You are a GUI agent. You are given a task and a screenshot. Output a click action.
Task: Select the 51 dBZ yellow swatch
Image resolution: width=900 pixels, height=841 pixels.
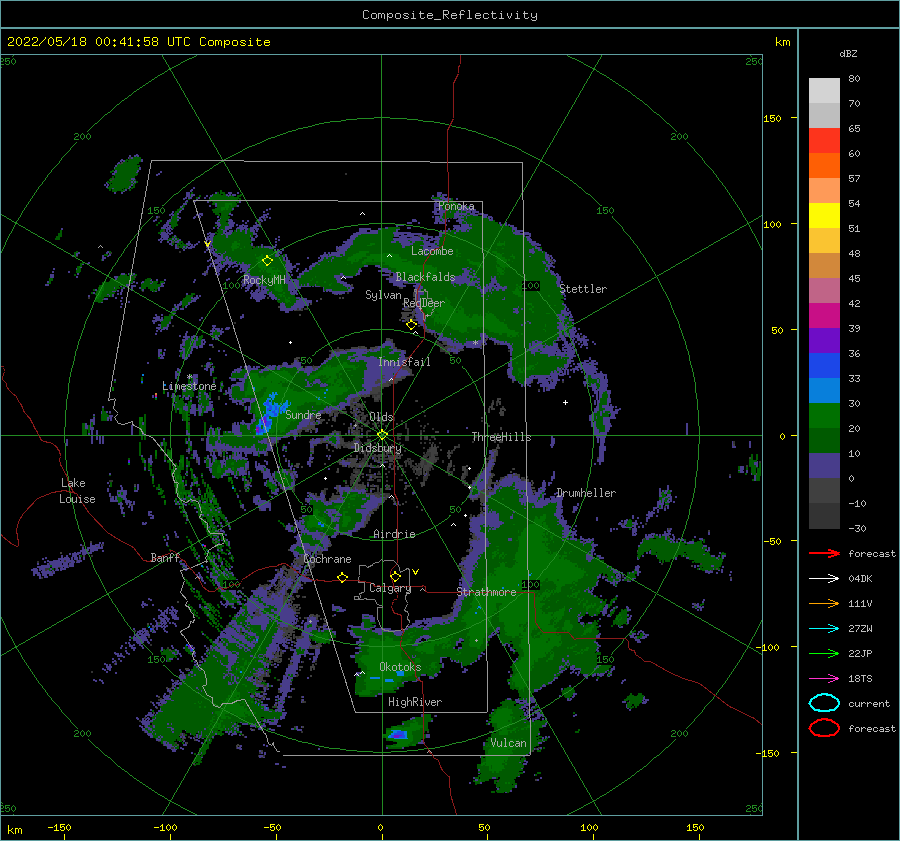click(824, 215)
